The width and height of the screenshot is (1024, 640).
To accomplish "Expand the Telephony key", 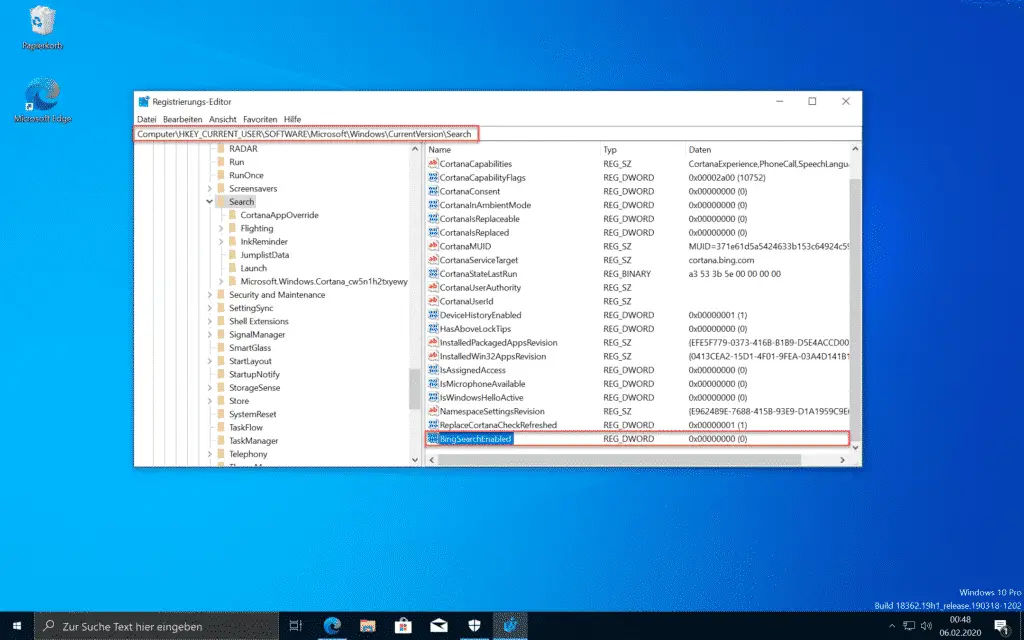I will [210, 454].
